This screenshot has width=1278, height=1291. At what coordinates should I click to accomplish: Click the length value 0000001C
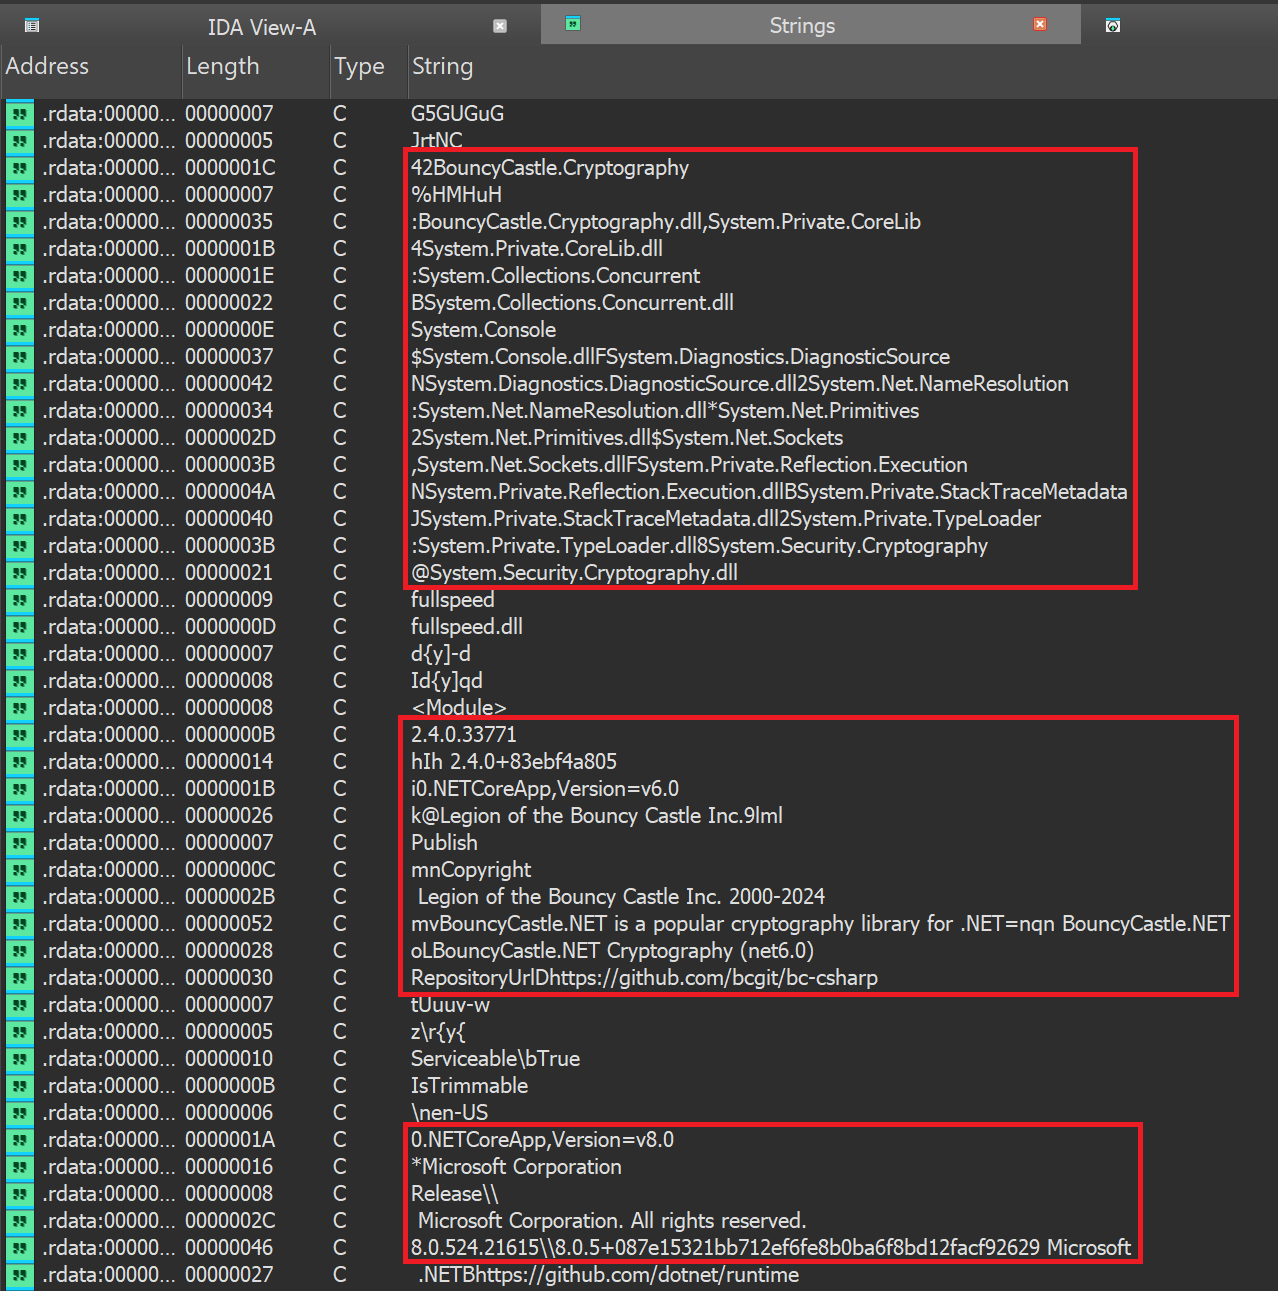coord(230,168)
